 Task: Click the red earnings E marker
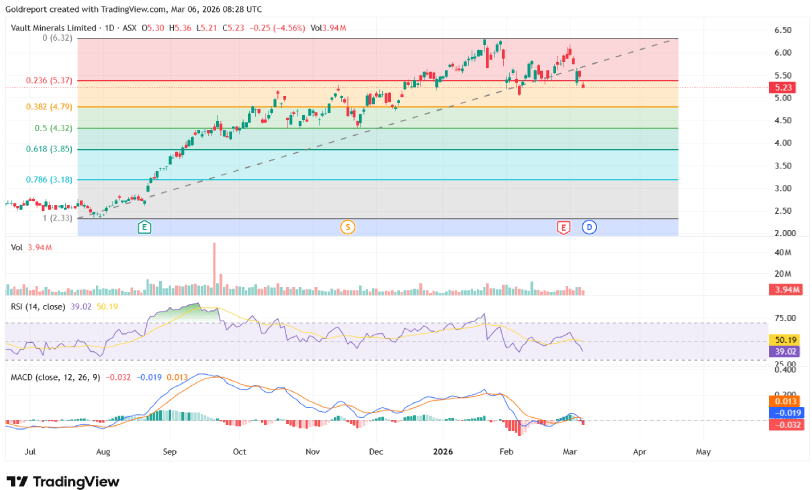coord(563,228)
